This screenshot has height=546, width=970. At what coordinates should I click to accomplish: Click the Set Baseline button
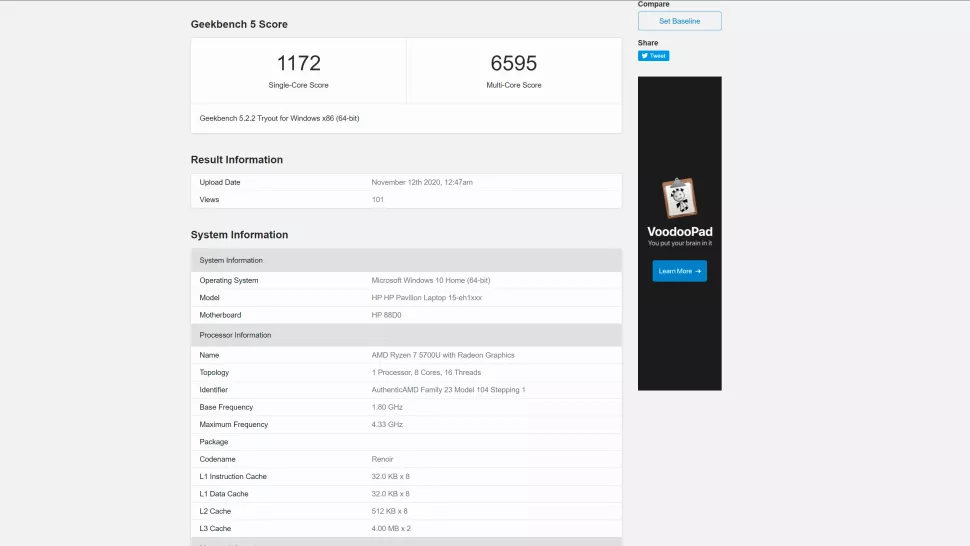click(x=679, y=21)
